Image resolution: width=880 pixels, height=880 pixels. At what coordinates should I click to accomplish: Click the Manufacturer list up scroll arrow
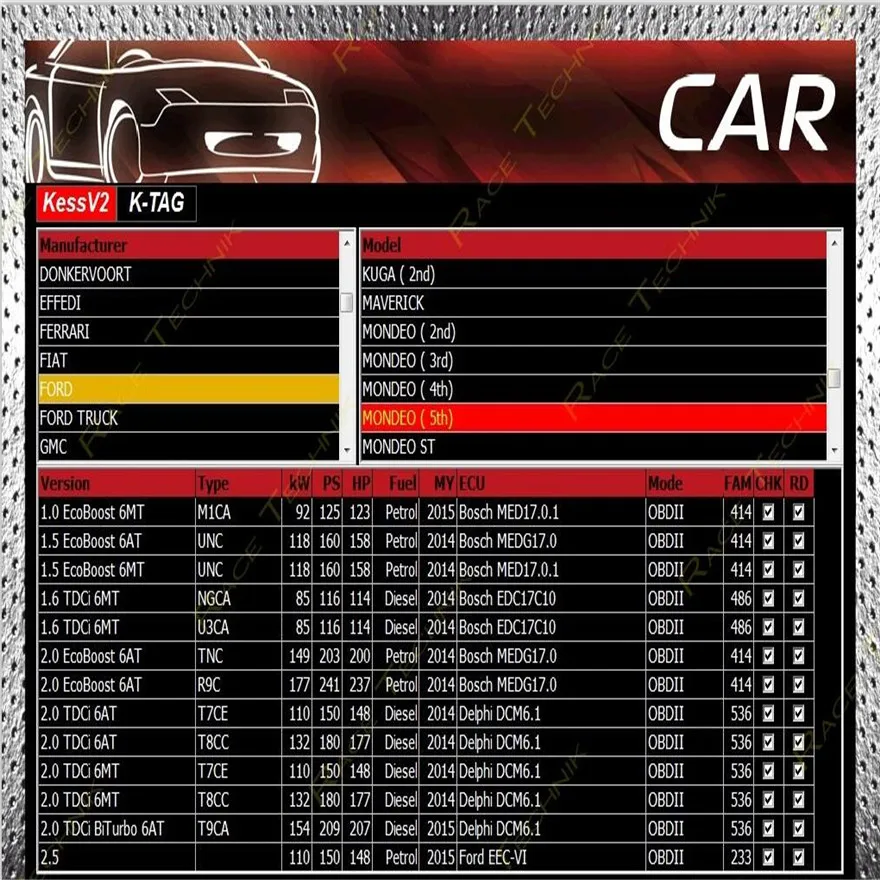click(x=347, y=243)
